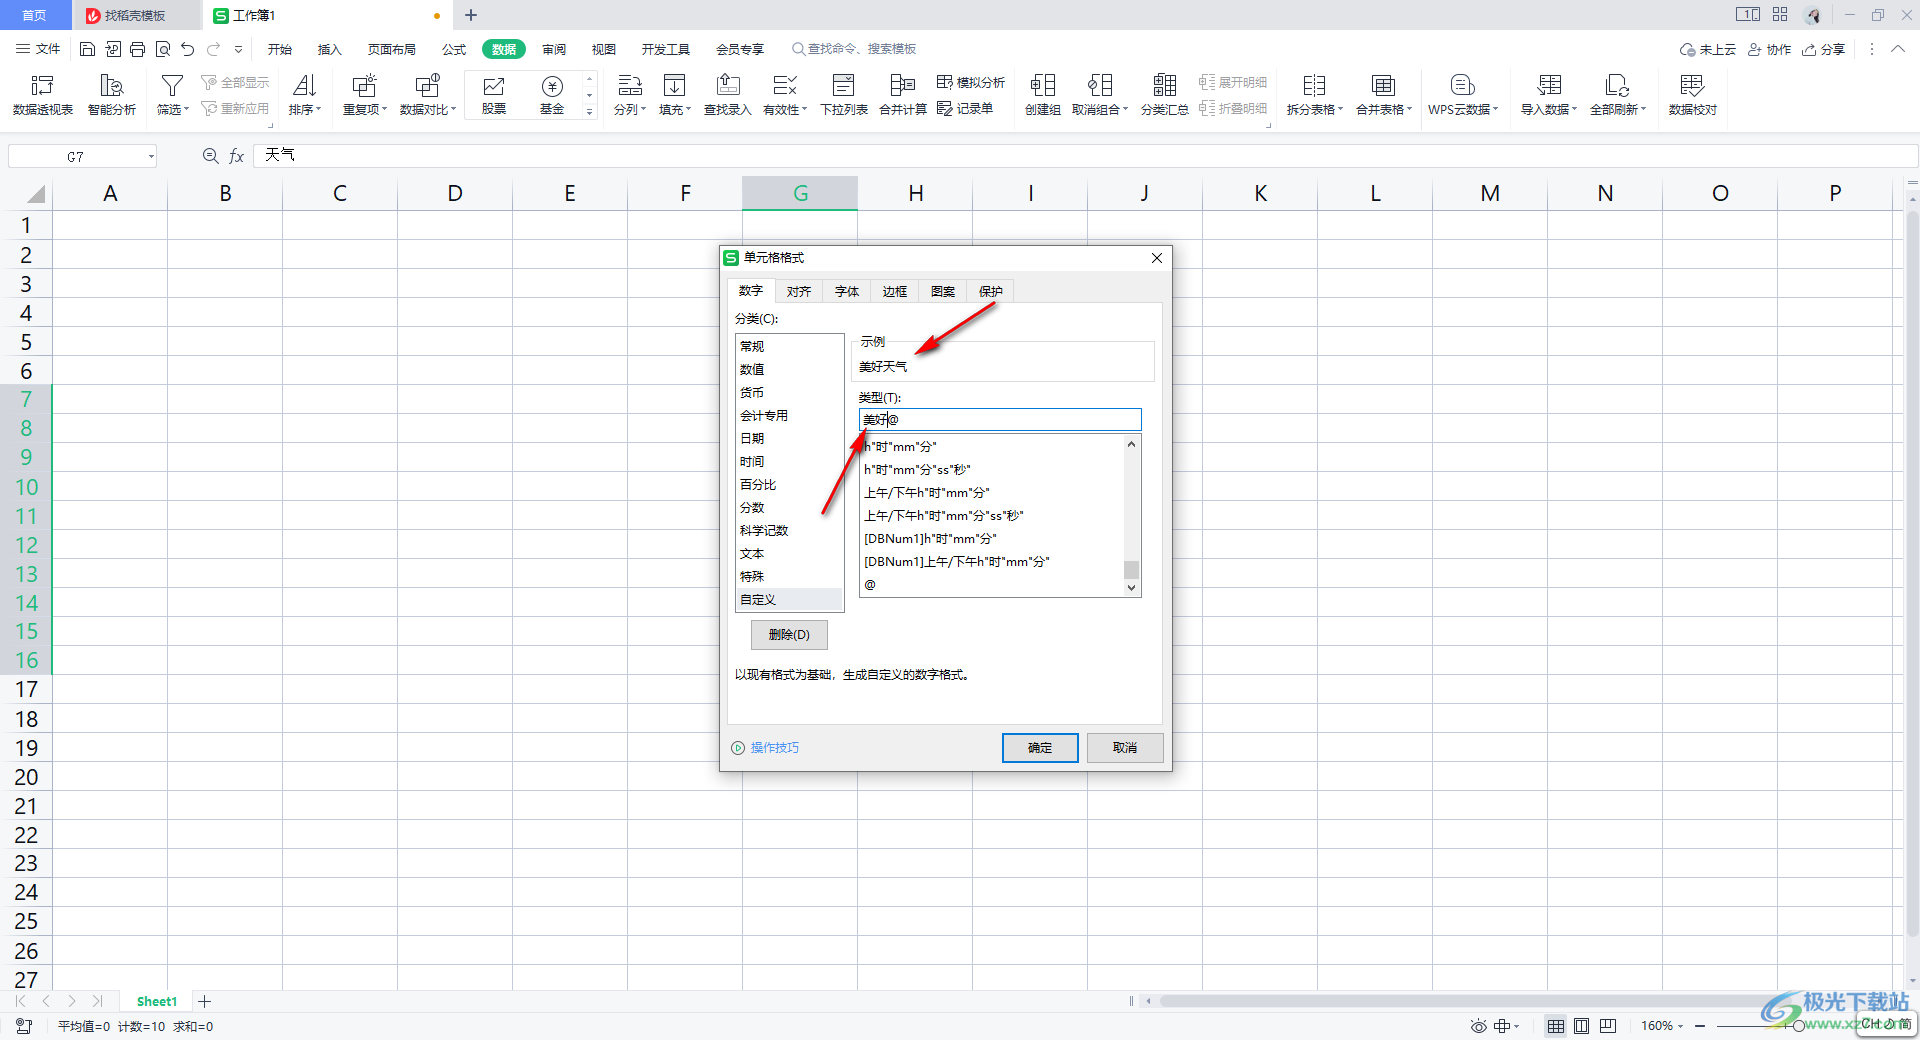The width and height of the screenshot is (1920, 1040).
Task: Close the 单元格格式 dialog
Action: pos(1156,258)
